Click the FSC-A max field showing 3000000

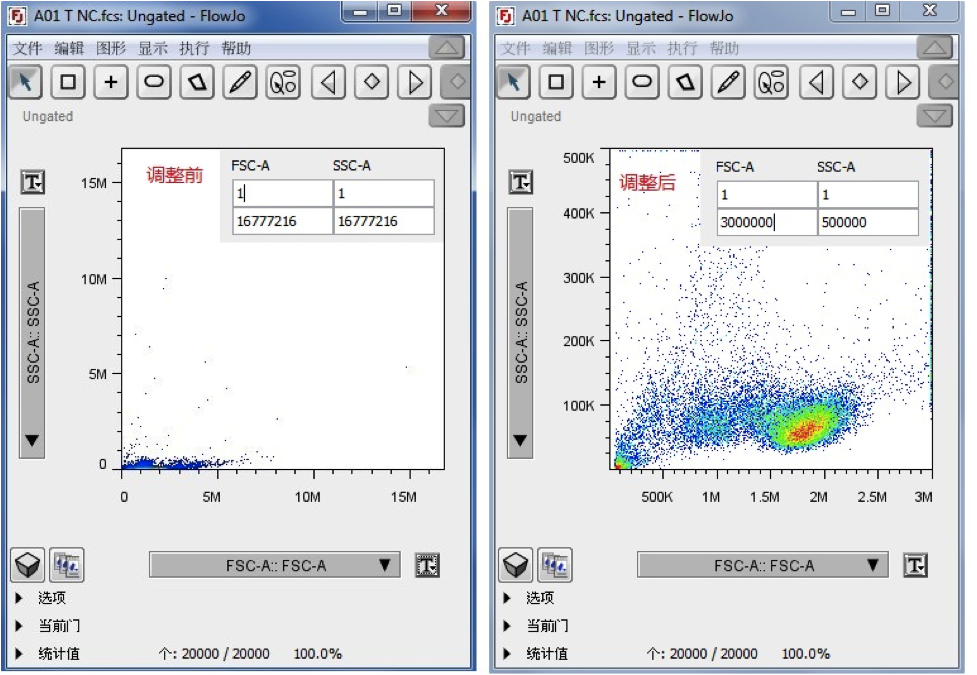click(x=764, y=222)
